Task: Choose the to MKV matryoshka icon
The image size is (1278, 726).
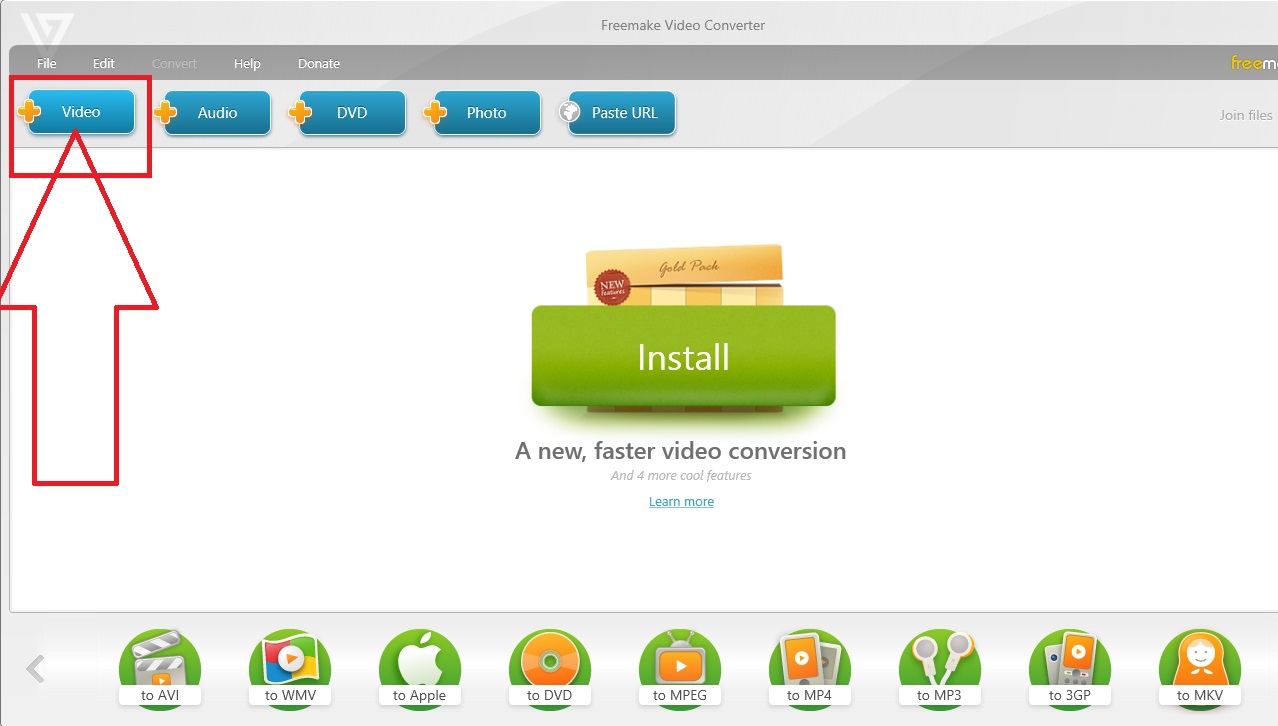Action: click(x=1200, y=670)
